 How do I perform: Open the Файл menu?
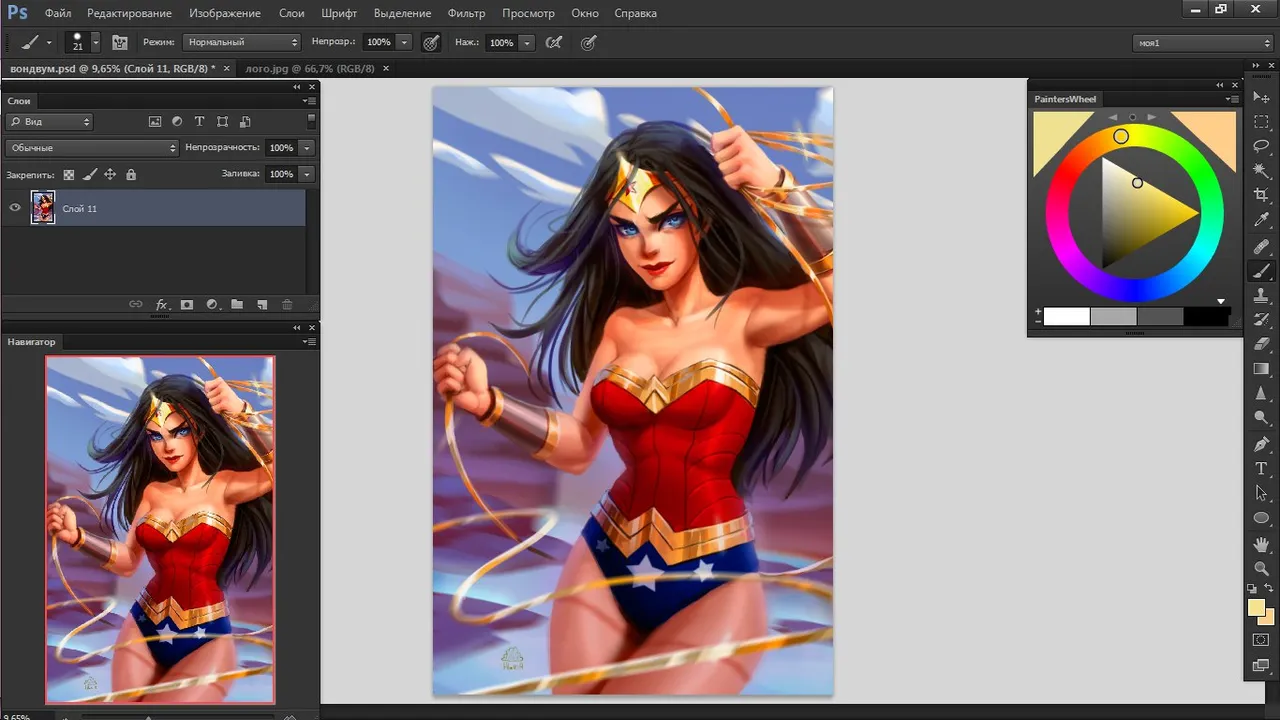[58, 13]
